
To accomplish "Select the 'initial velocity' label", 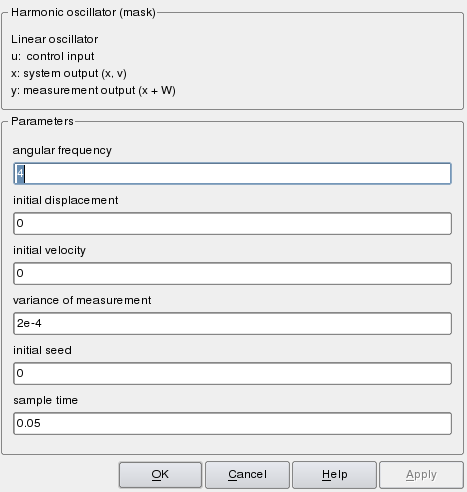I will pos(49,250).
